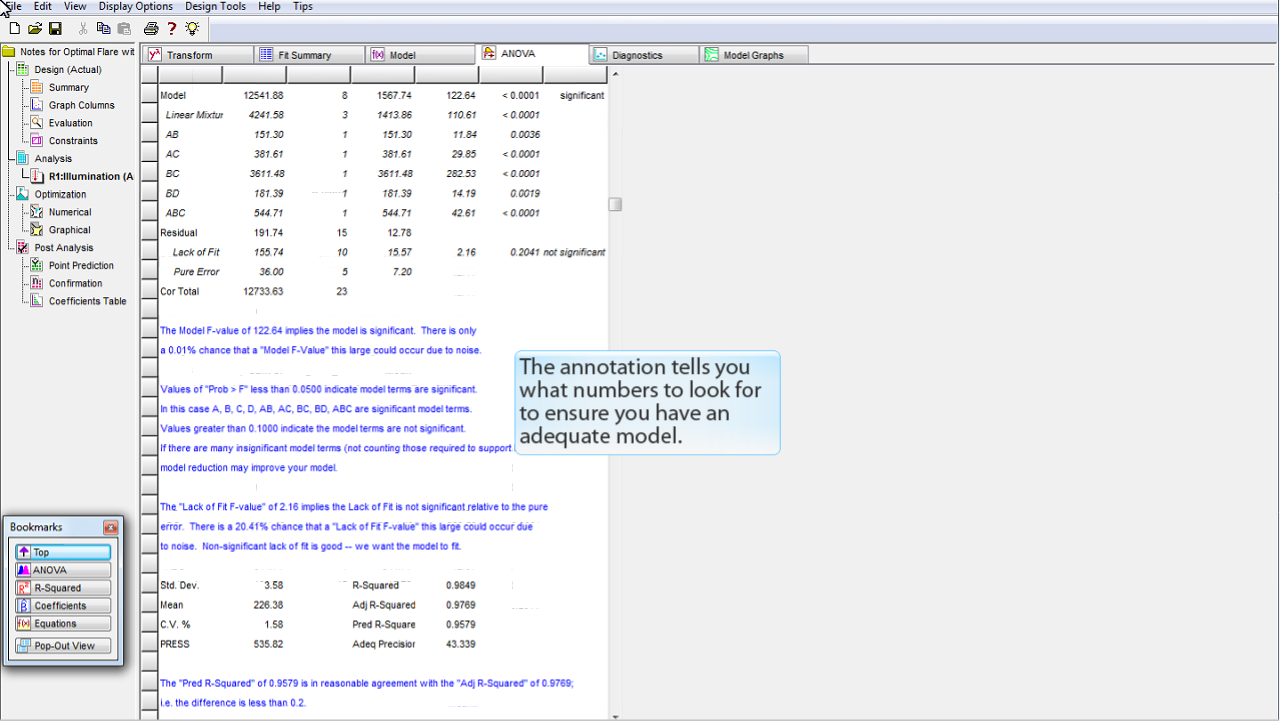Image resolution: width=1280 pixels, height=721 pixels.
Task: Select Graph Columns in the design tree
Action: (81, 105)
